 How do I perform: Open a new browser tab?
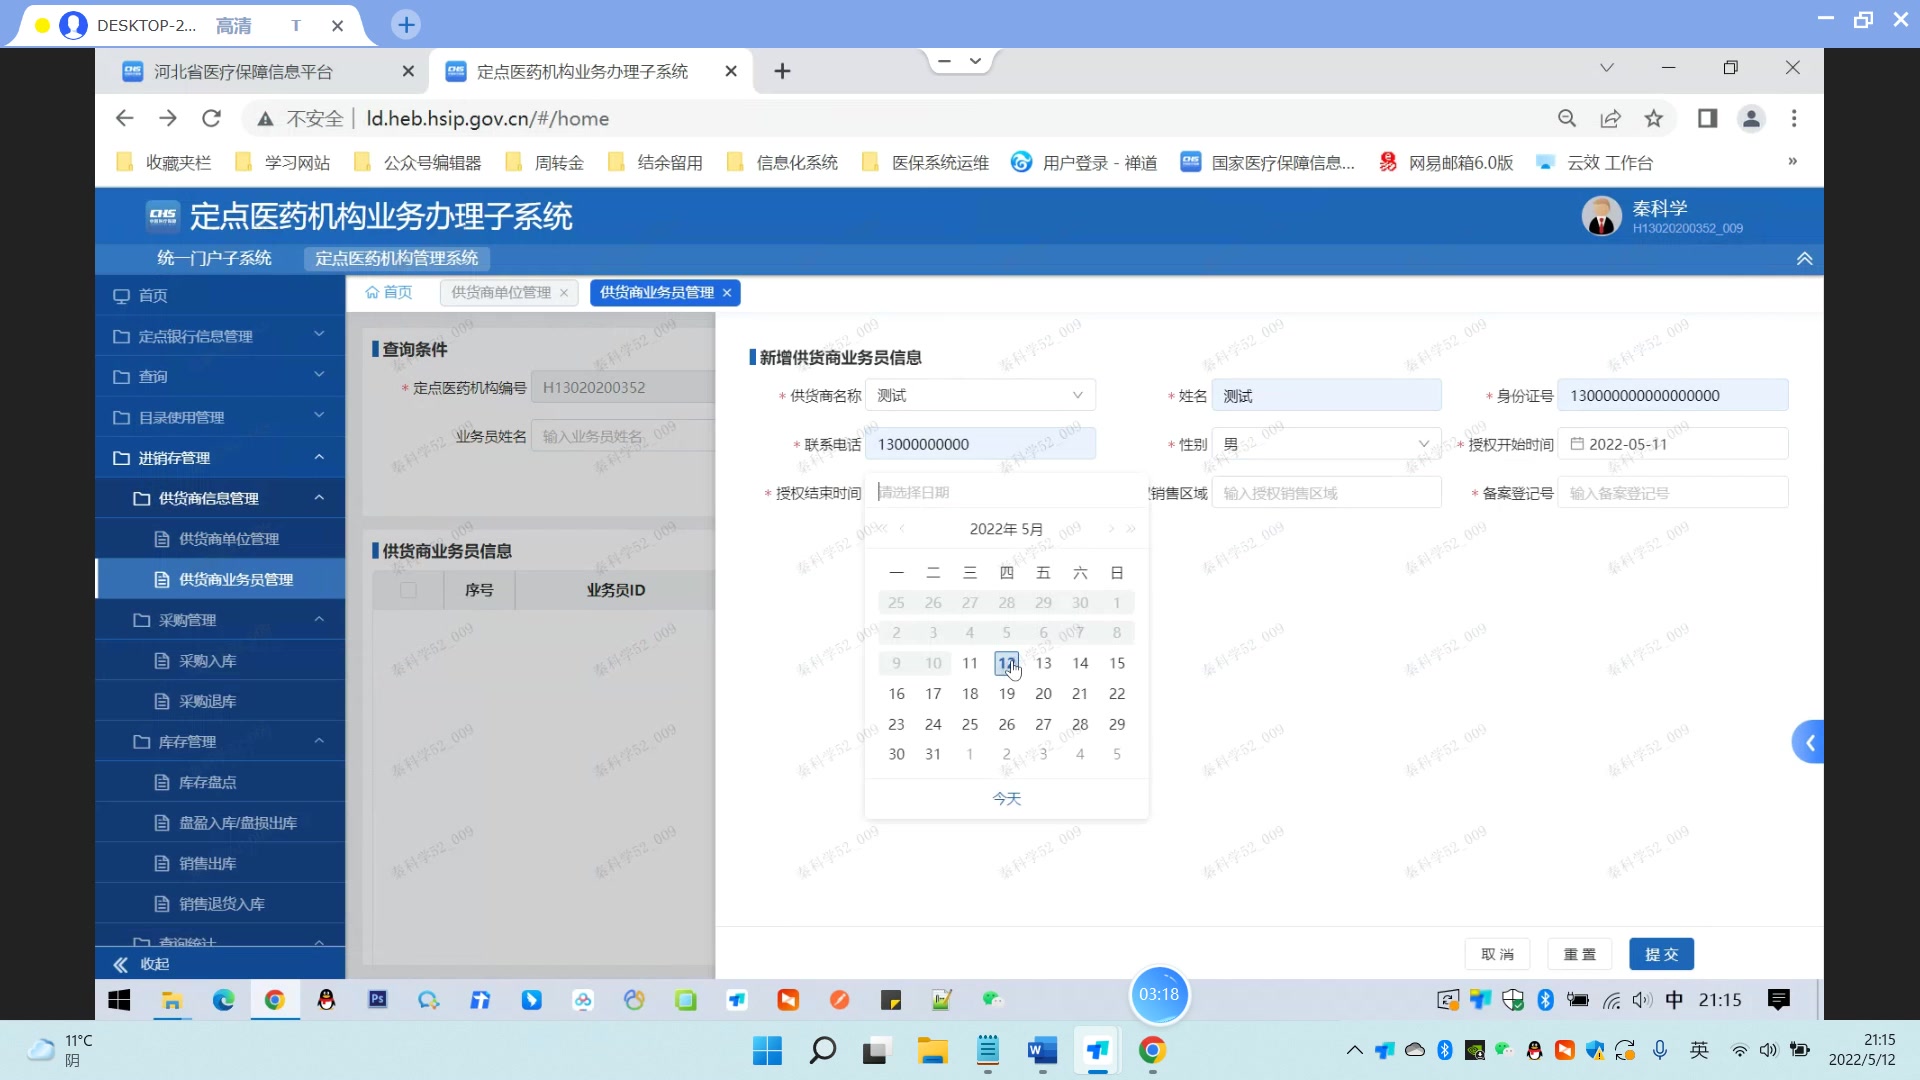click(782, 71)
